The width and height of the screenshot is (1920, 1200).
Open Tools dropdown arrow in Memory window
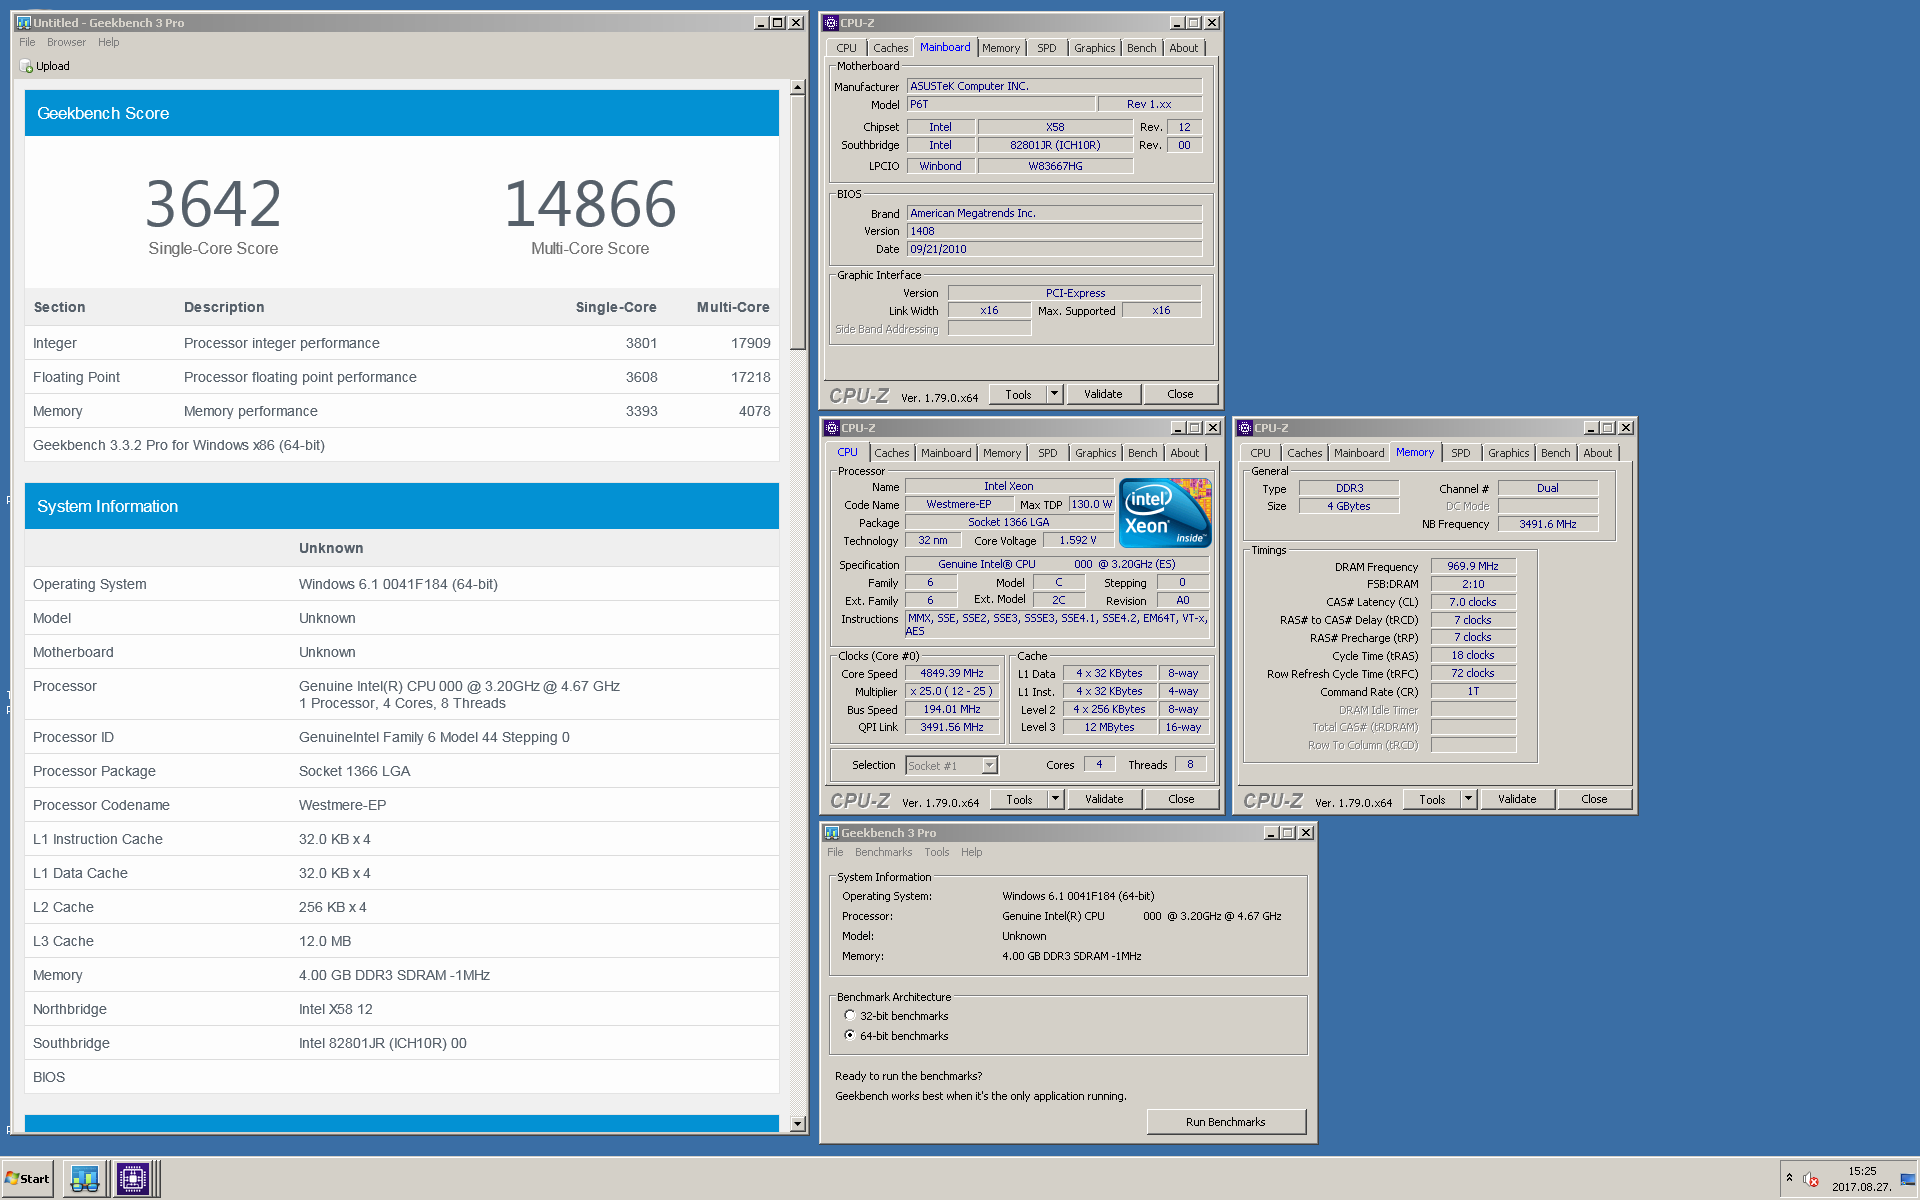point(1468,799)
